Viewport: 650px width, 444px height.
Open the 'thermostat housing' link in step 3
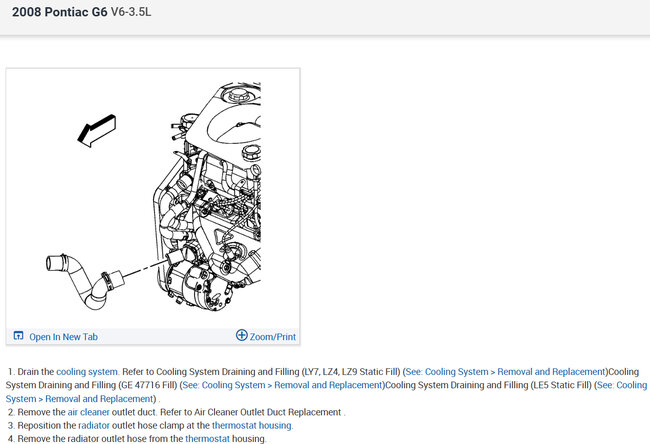252,425
